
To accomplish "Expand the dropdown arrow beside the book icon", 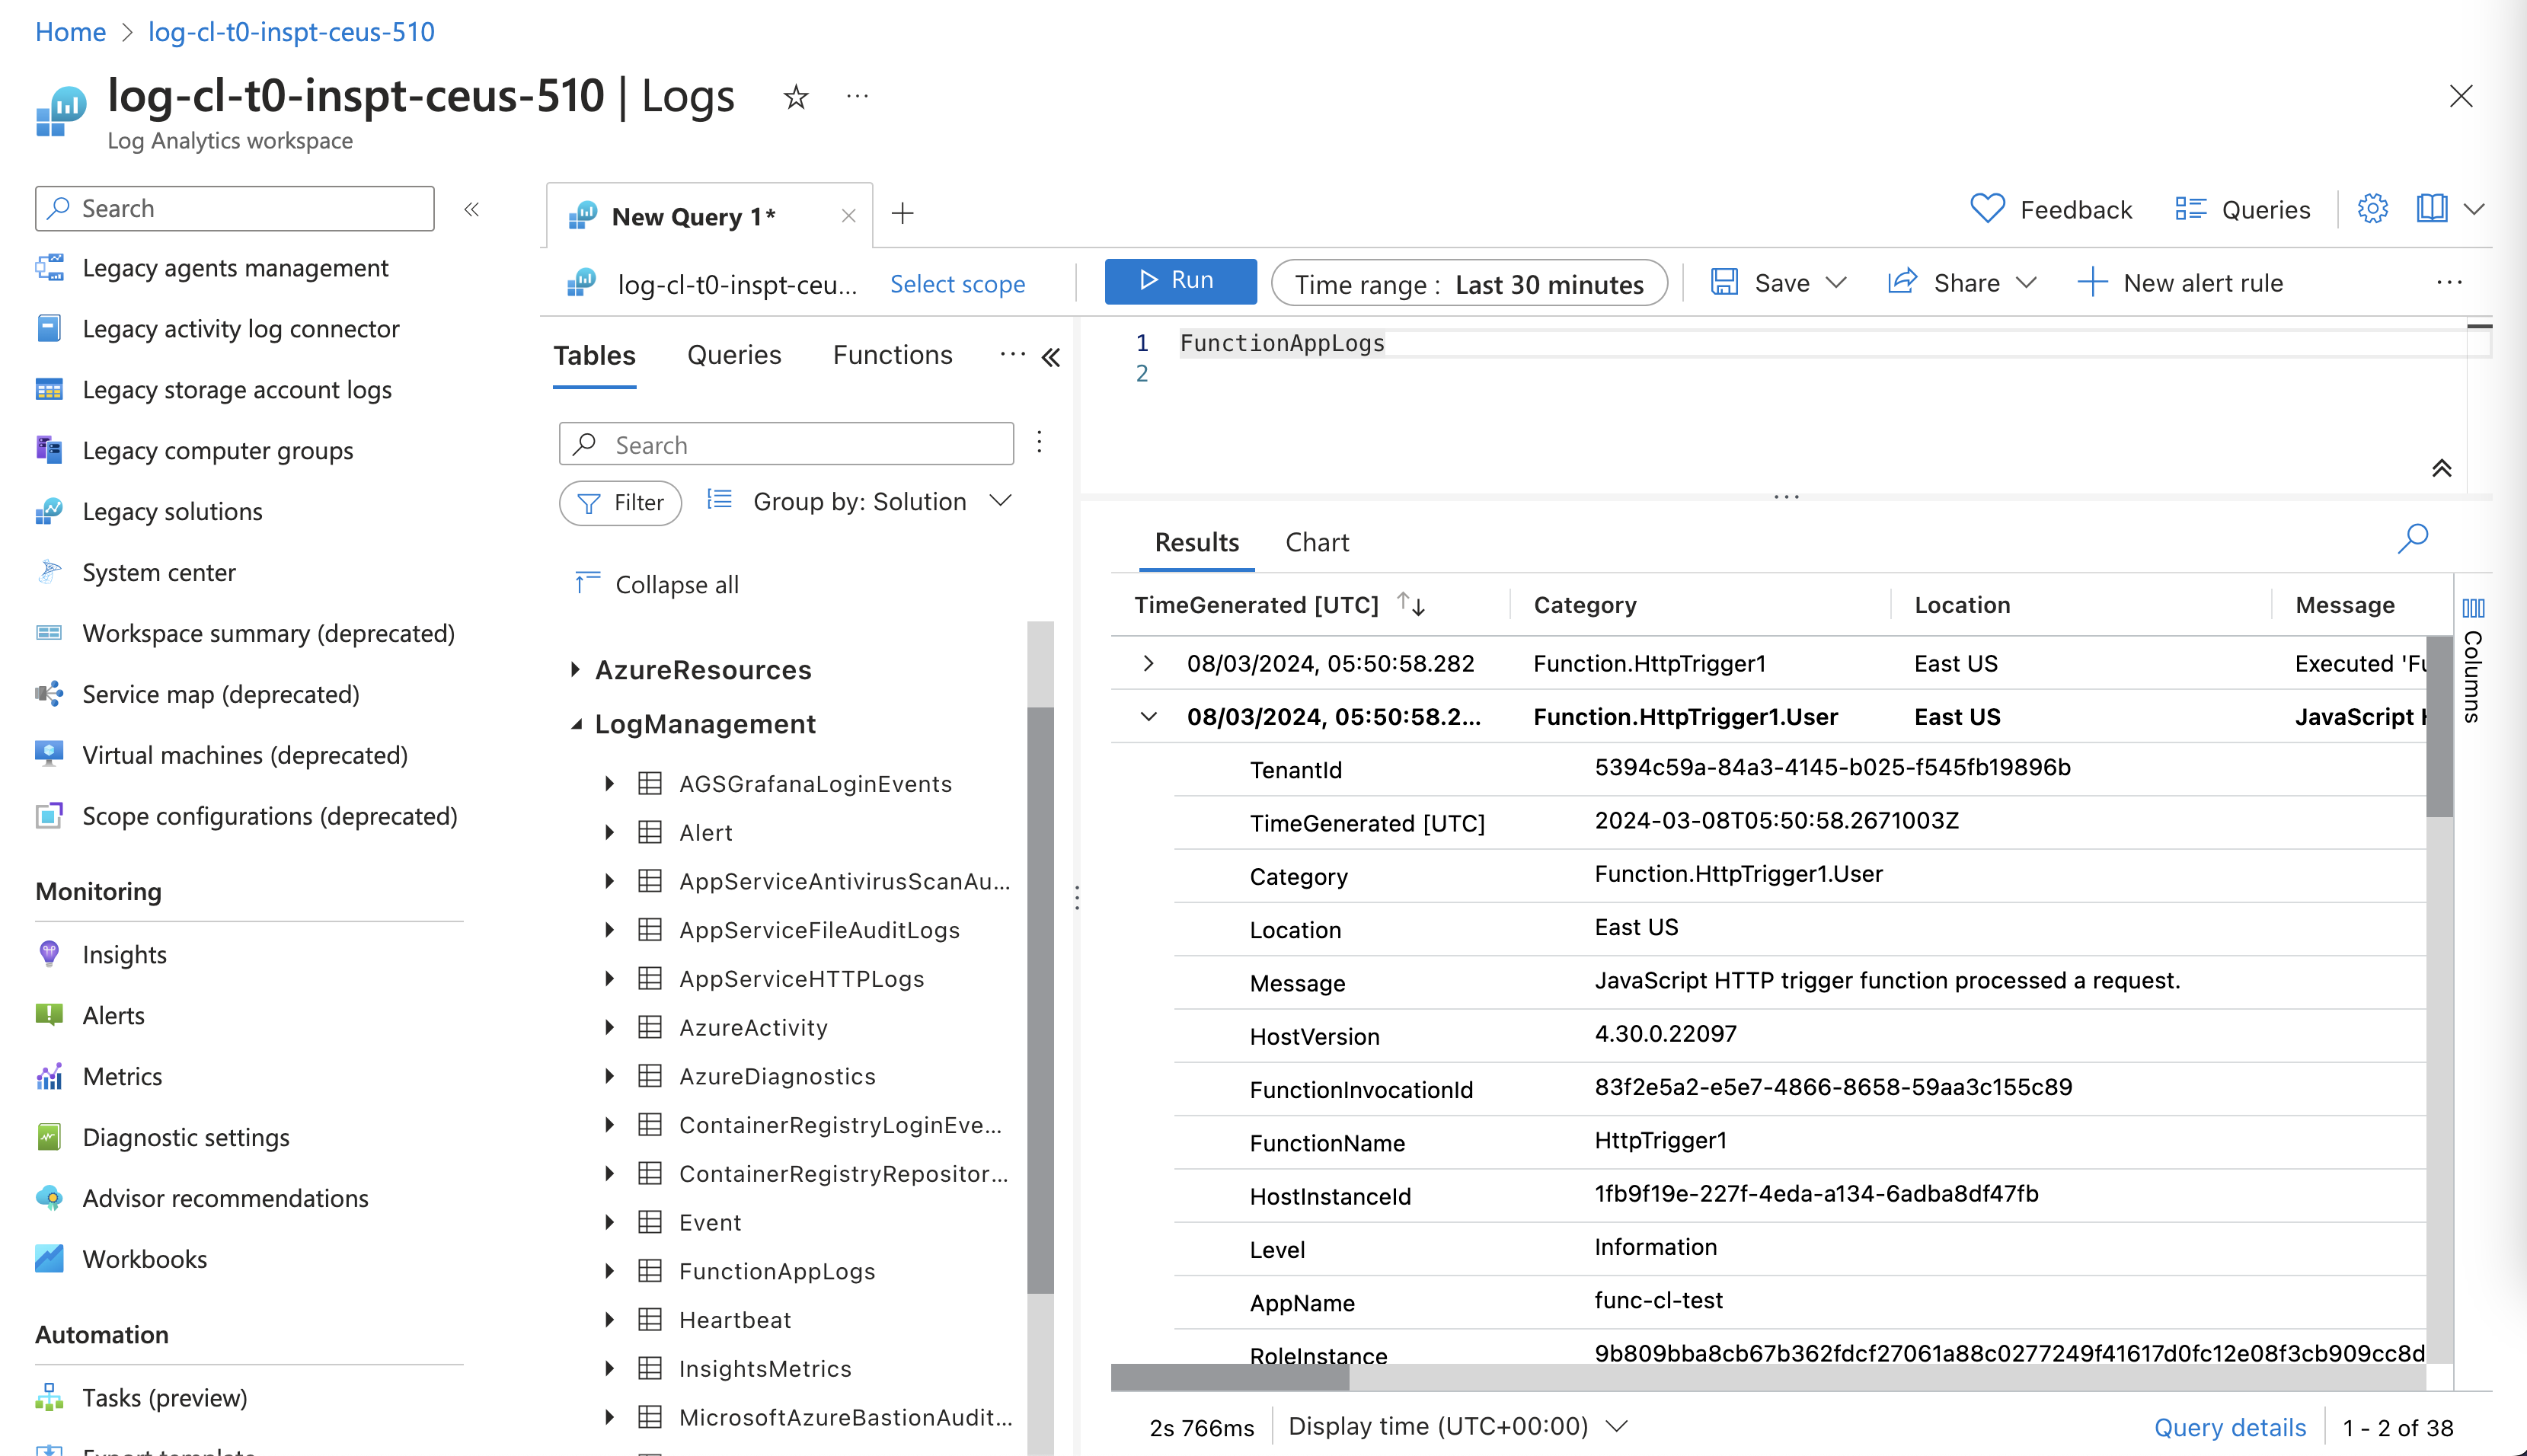I will tap(2473, 209).
